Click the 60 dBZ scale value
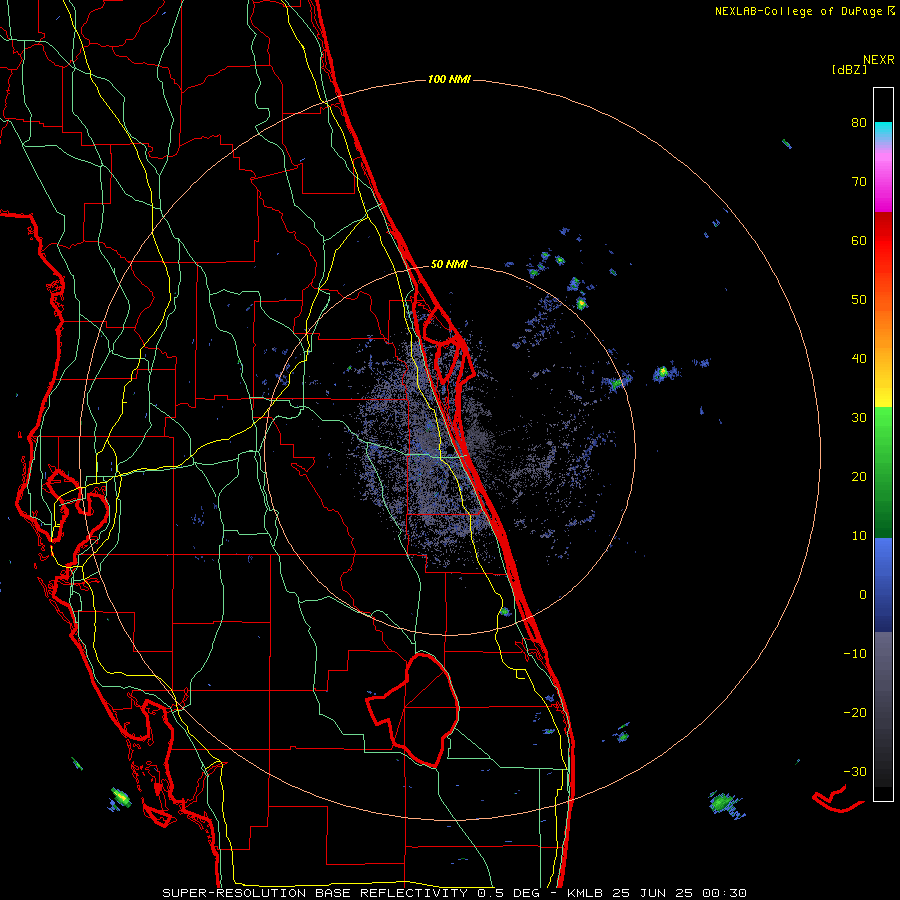900x900 pixels. pos(859,240)
